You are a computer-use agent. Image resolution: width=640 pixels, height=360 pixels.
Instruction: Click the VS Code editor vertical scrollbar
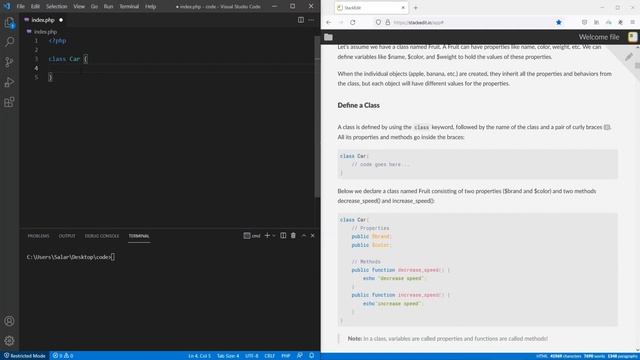[317, 116]
